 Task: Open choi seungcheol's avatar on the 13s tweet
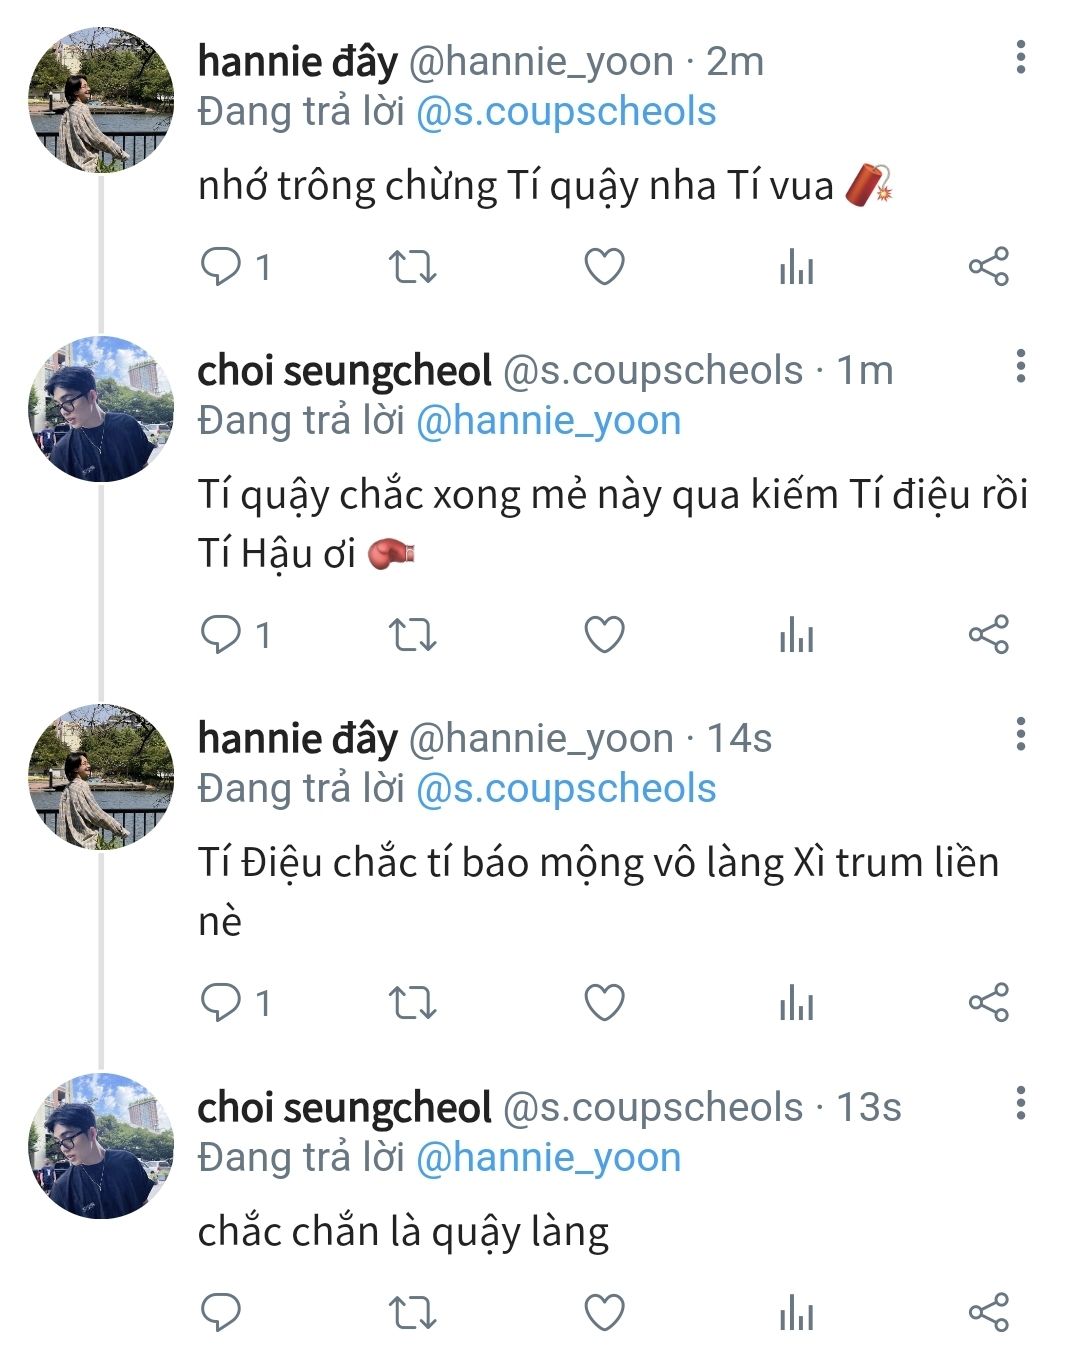(x=101, y=1145)
